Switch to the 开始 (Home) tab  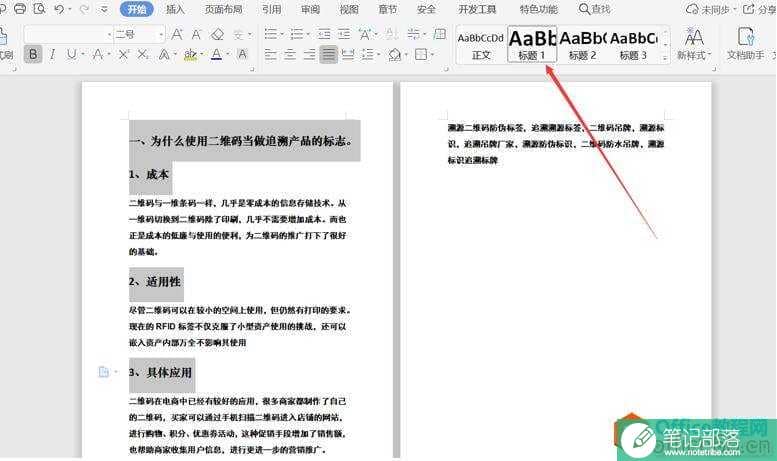tap(137, 9)
